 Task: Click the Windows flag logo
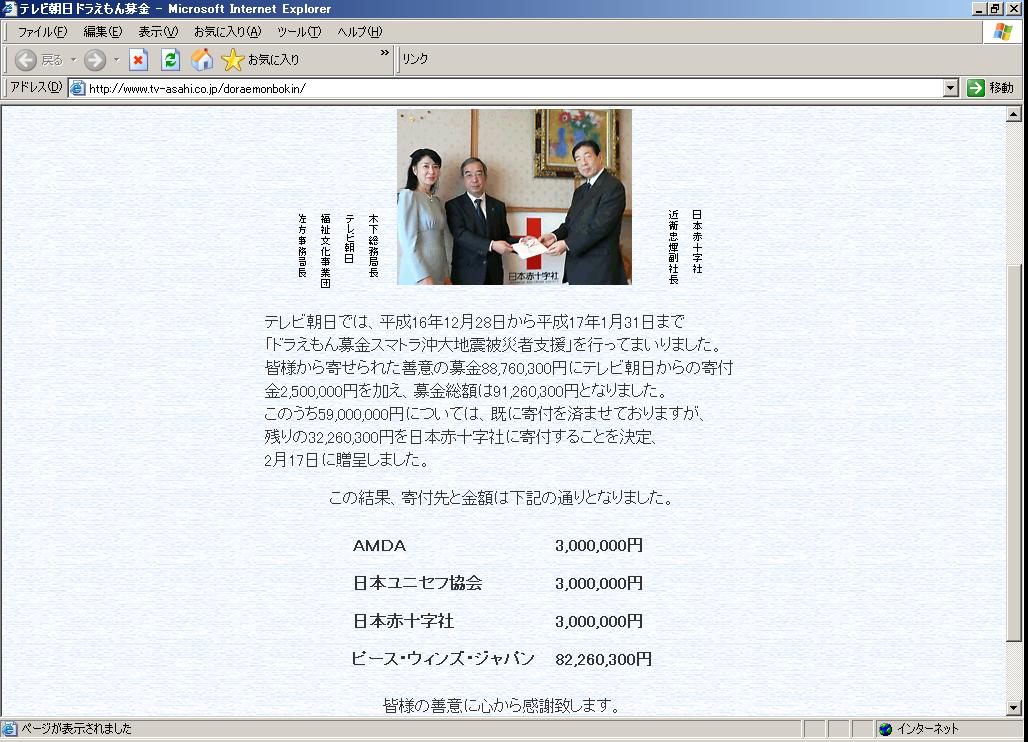coord(1002,31)
